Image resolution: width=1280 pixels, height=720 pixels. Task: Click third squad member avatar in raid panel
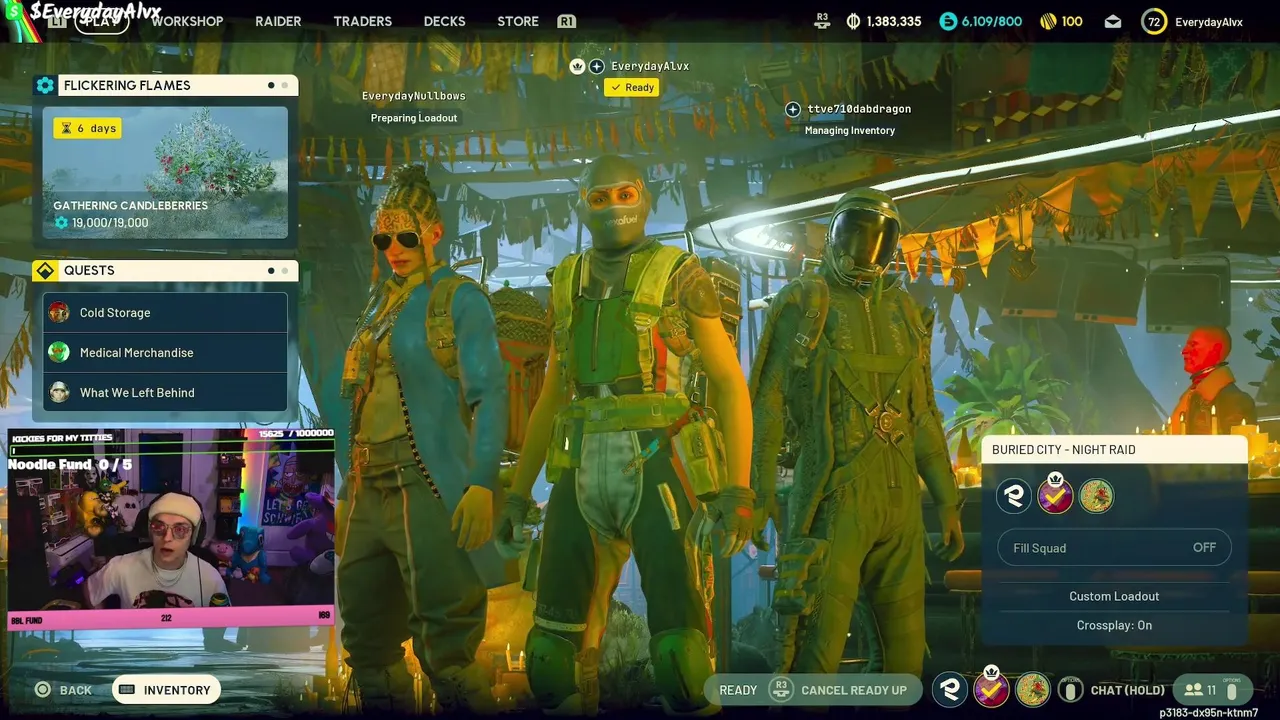pos(1096,496)
